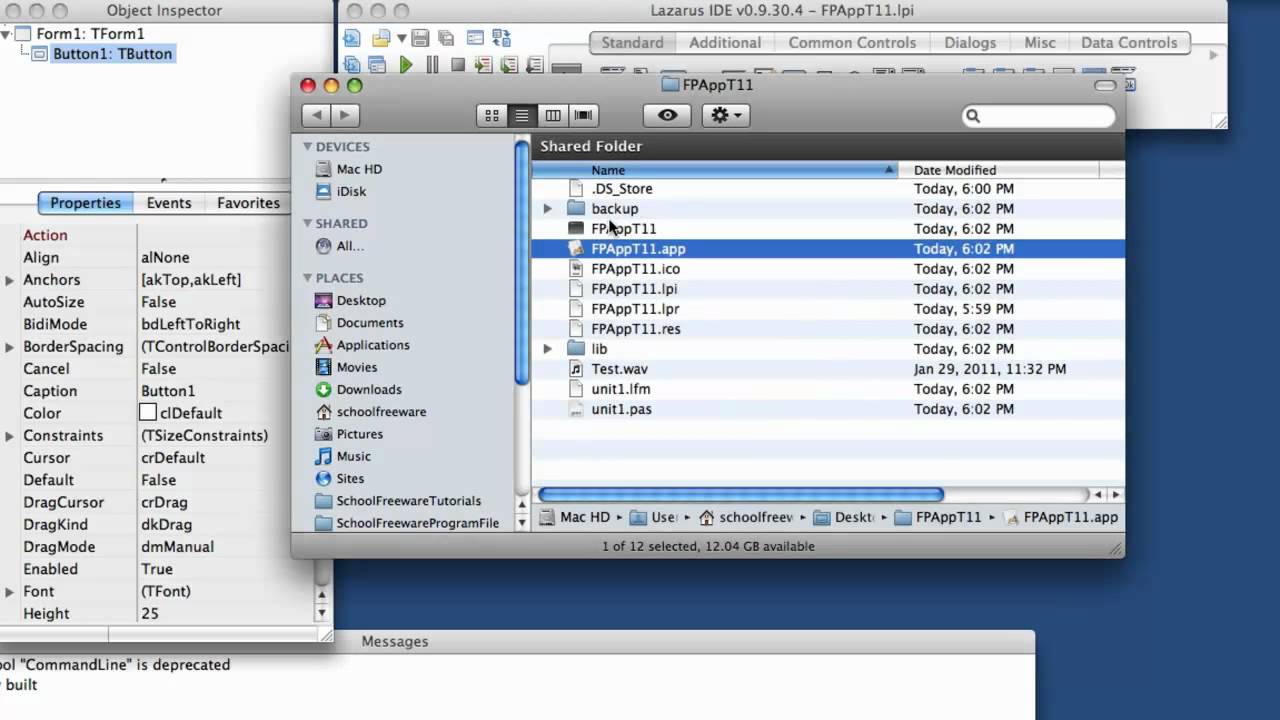
Task: Click FPAppT11 folder in path bar
Action: pyautogui.click(x=937, y=517)
